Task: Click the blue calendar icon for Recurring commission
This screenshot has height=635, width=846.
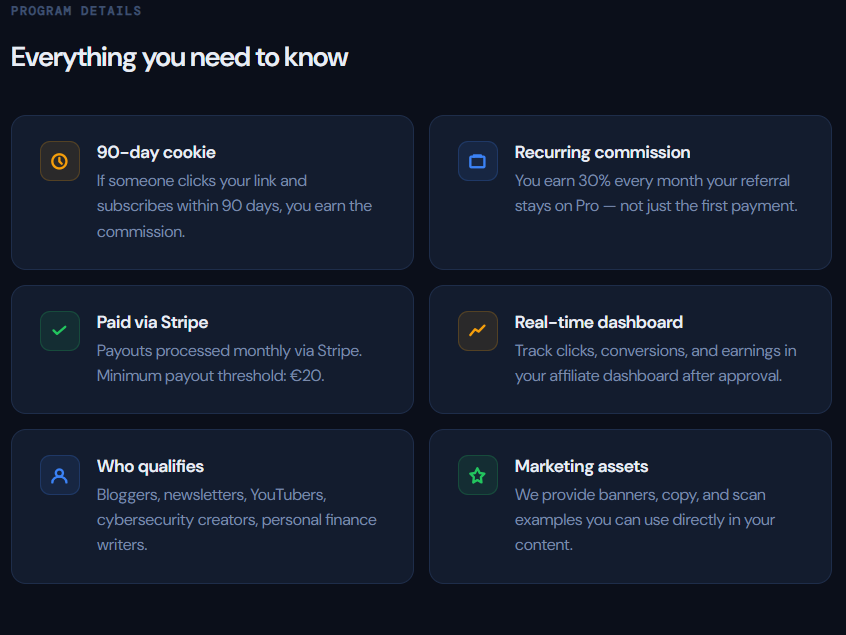Action: [477, 161]
